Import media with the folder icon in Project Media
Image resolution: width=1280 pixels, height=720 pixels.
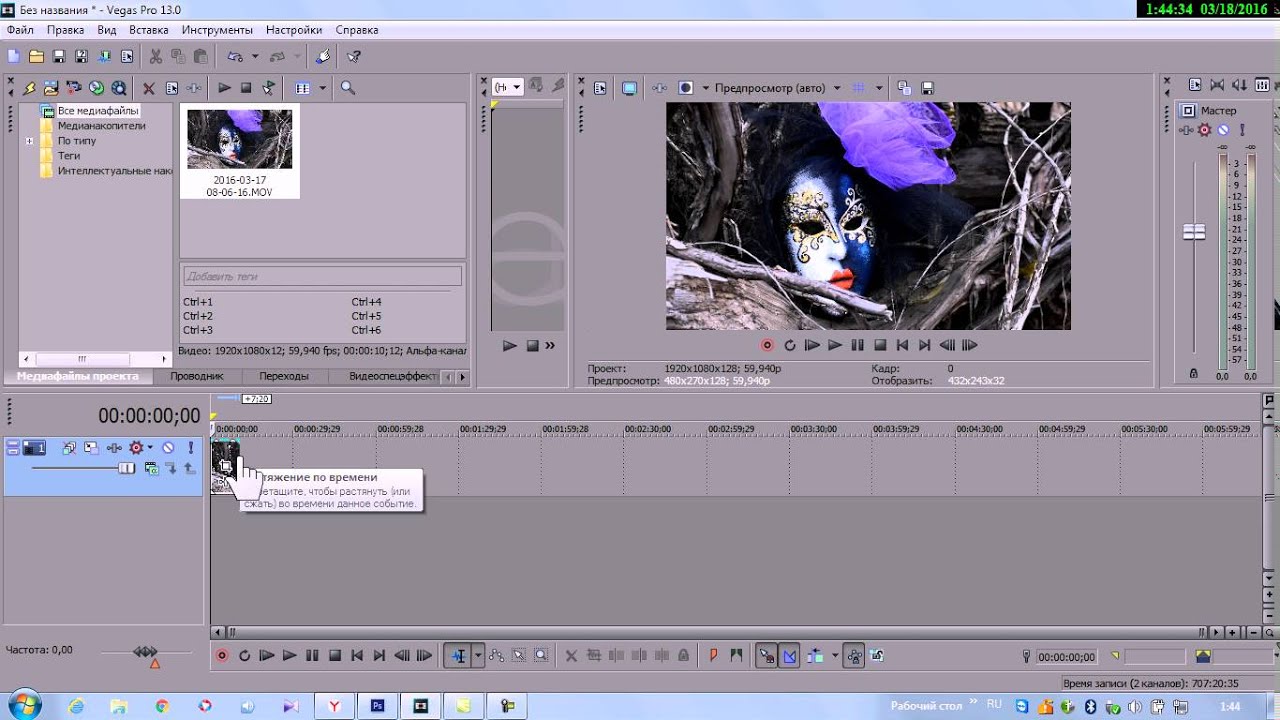pos(51,88)
